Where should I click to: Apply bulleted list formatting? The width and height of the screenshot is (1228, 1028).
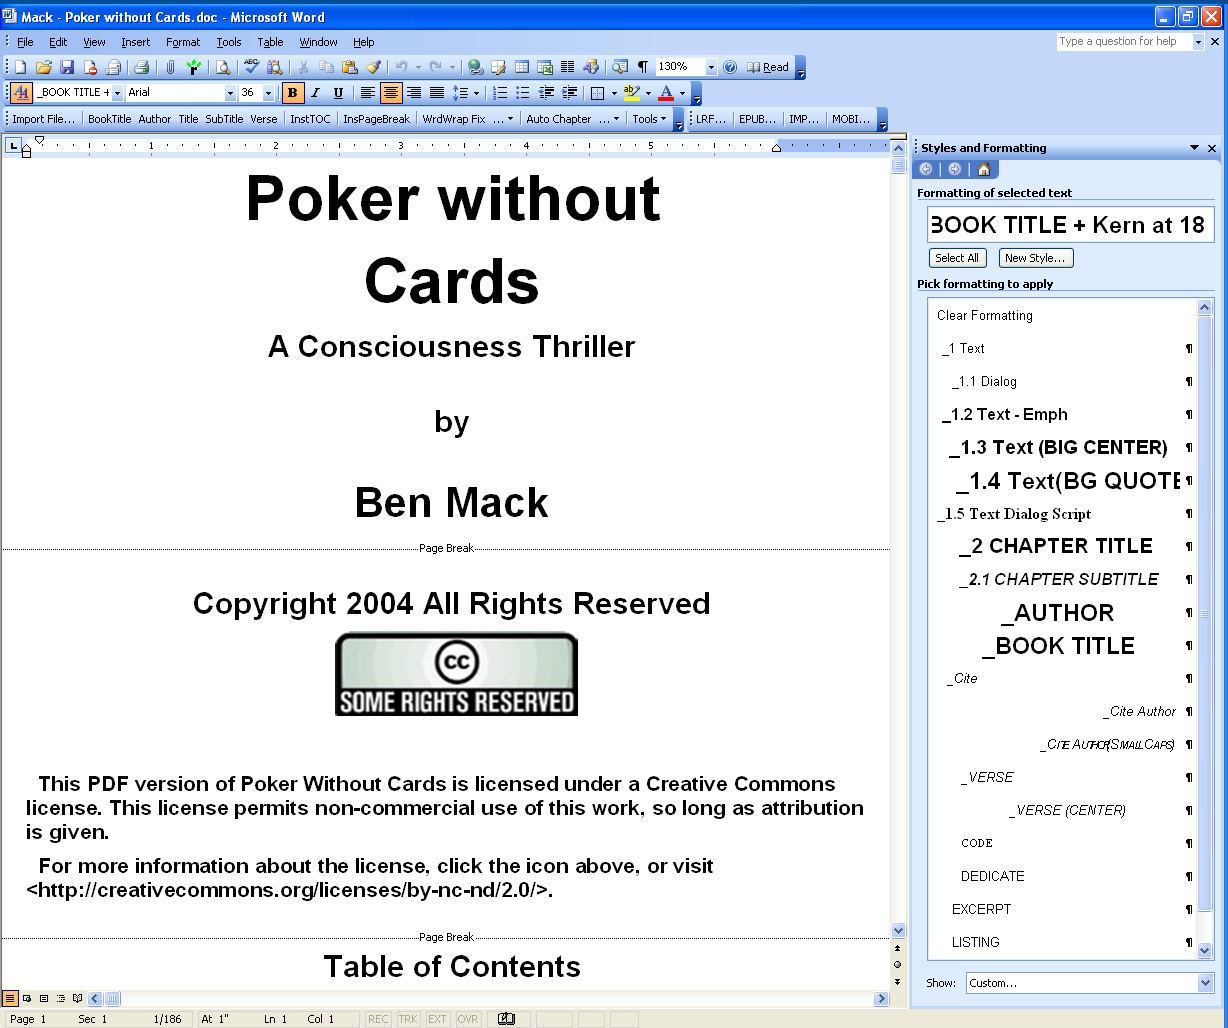[523, 93]
